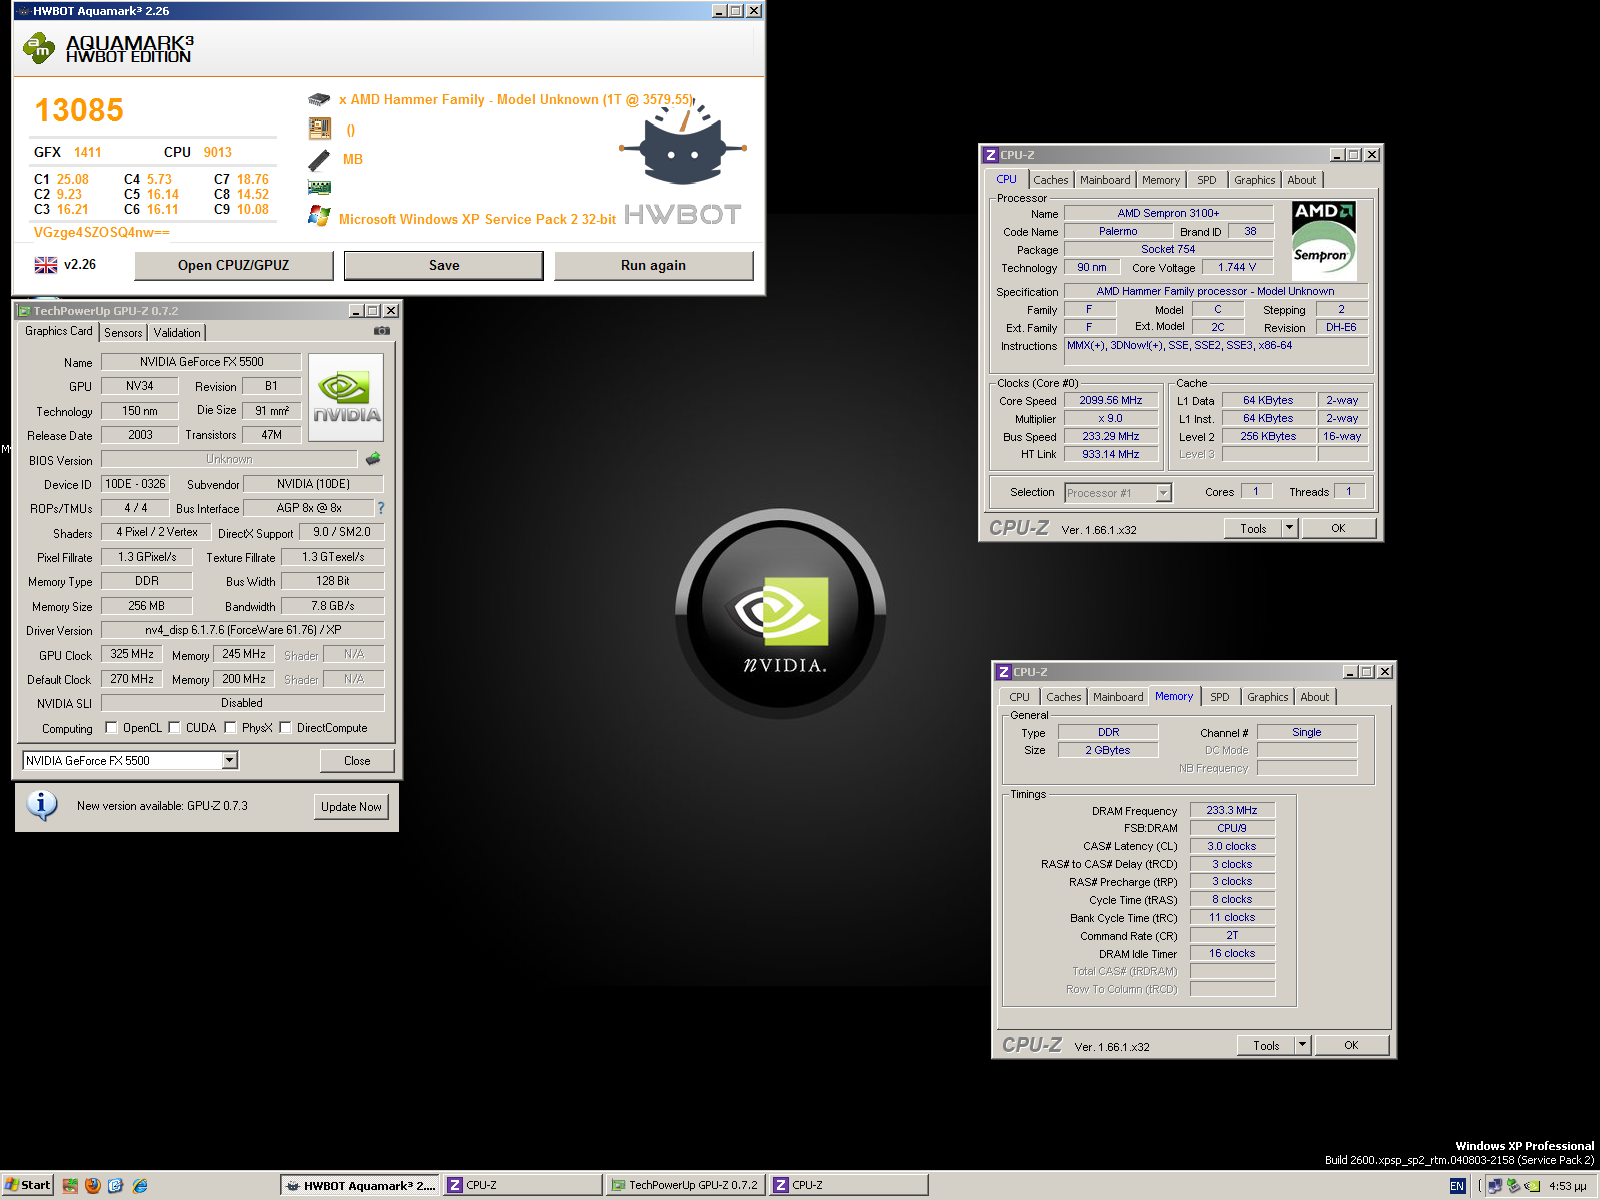Click the Windows logo icon in Aquamark
1600x1200 pixels.
[x=319, y=216]
